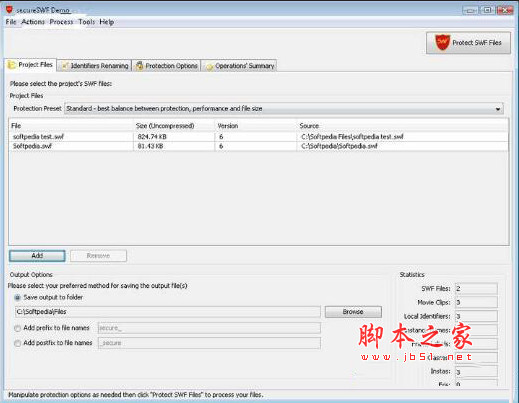Maximize the secureSWF Demo window
Image resolution: width=519 pixels, height=403 pixels.
pos(487,10)
